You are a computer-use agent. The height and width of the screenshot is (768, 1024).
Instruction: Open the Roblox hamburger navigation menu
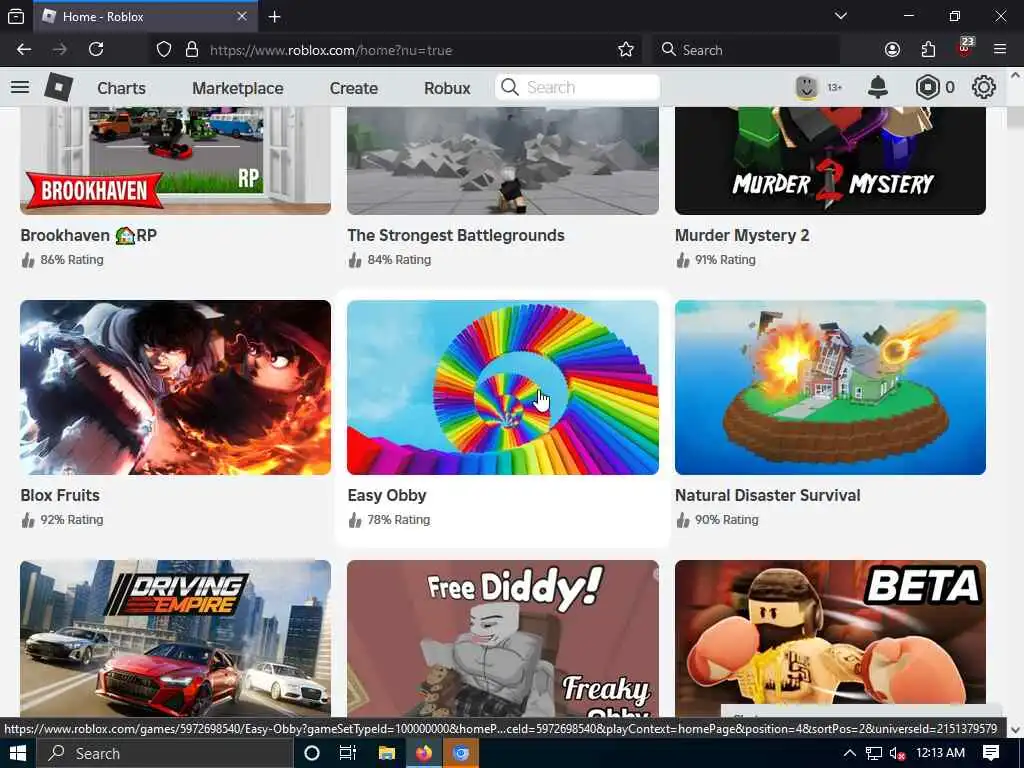pyautogui.click(x=20, y=87)
